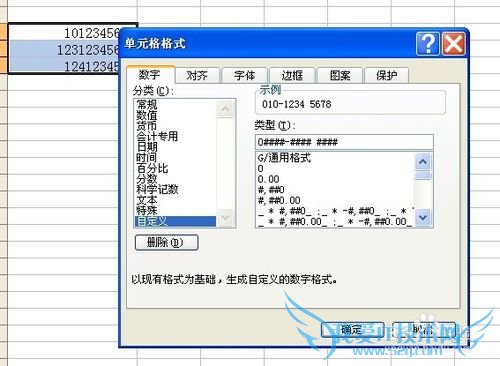Choose the #,##0.00 format
The height and width of the screenshot is (366, 500).
[279, 200]
